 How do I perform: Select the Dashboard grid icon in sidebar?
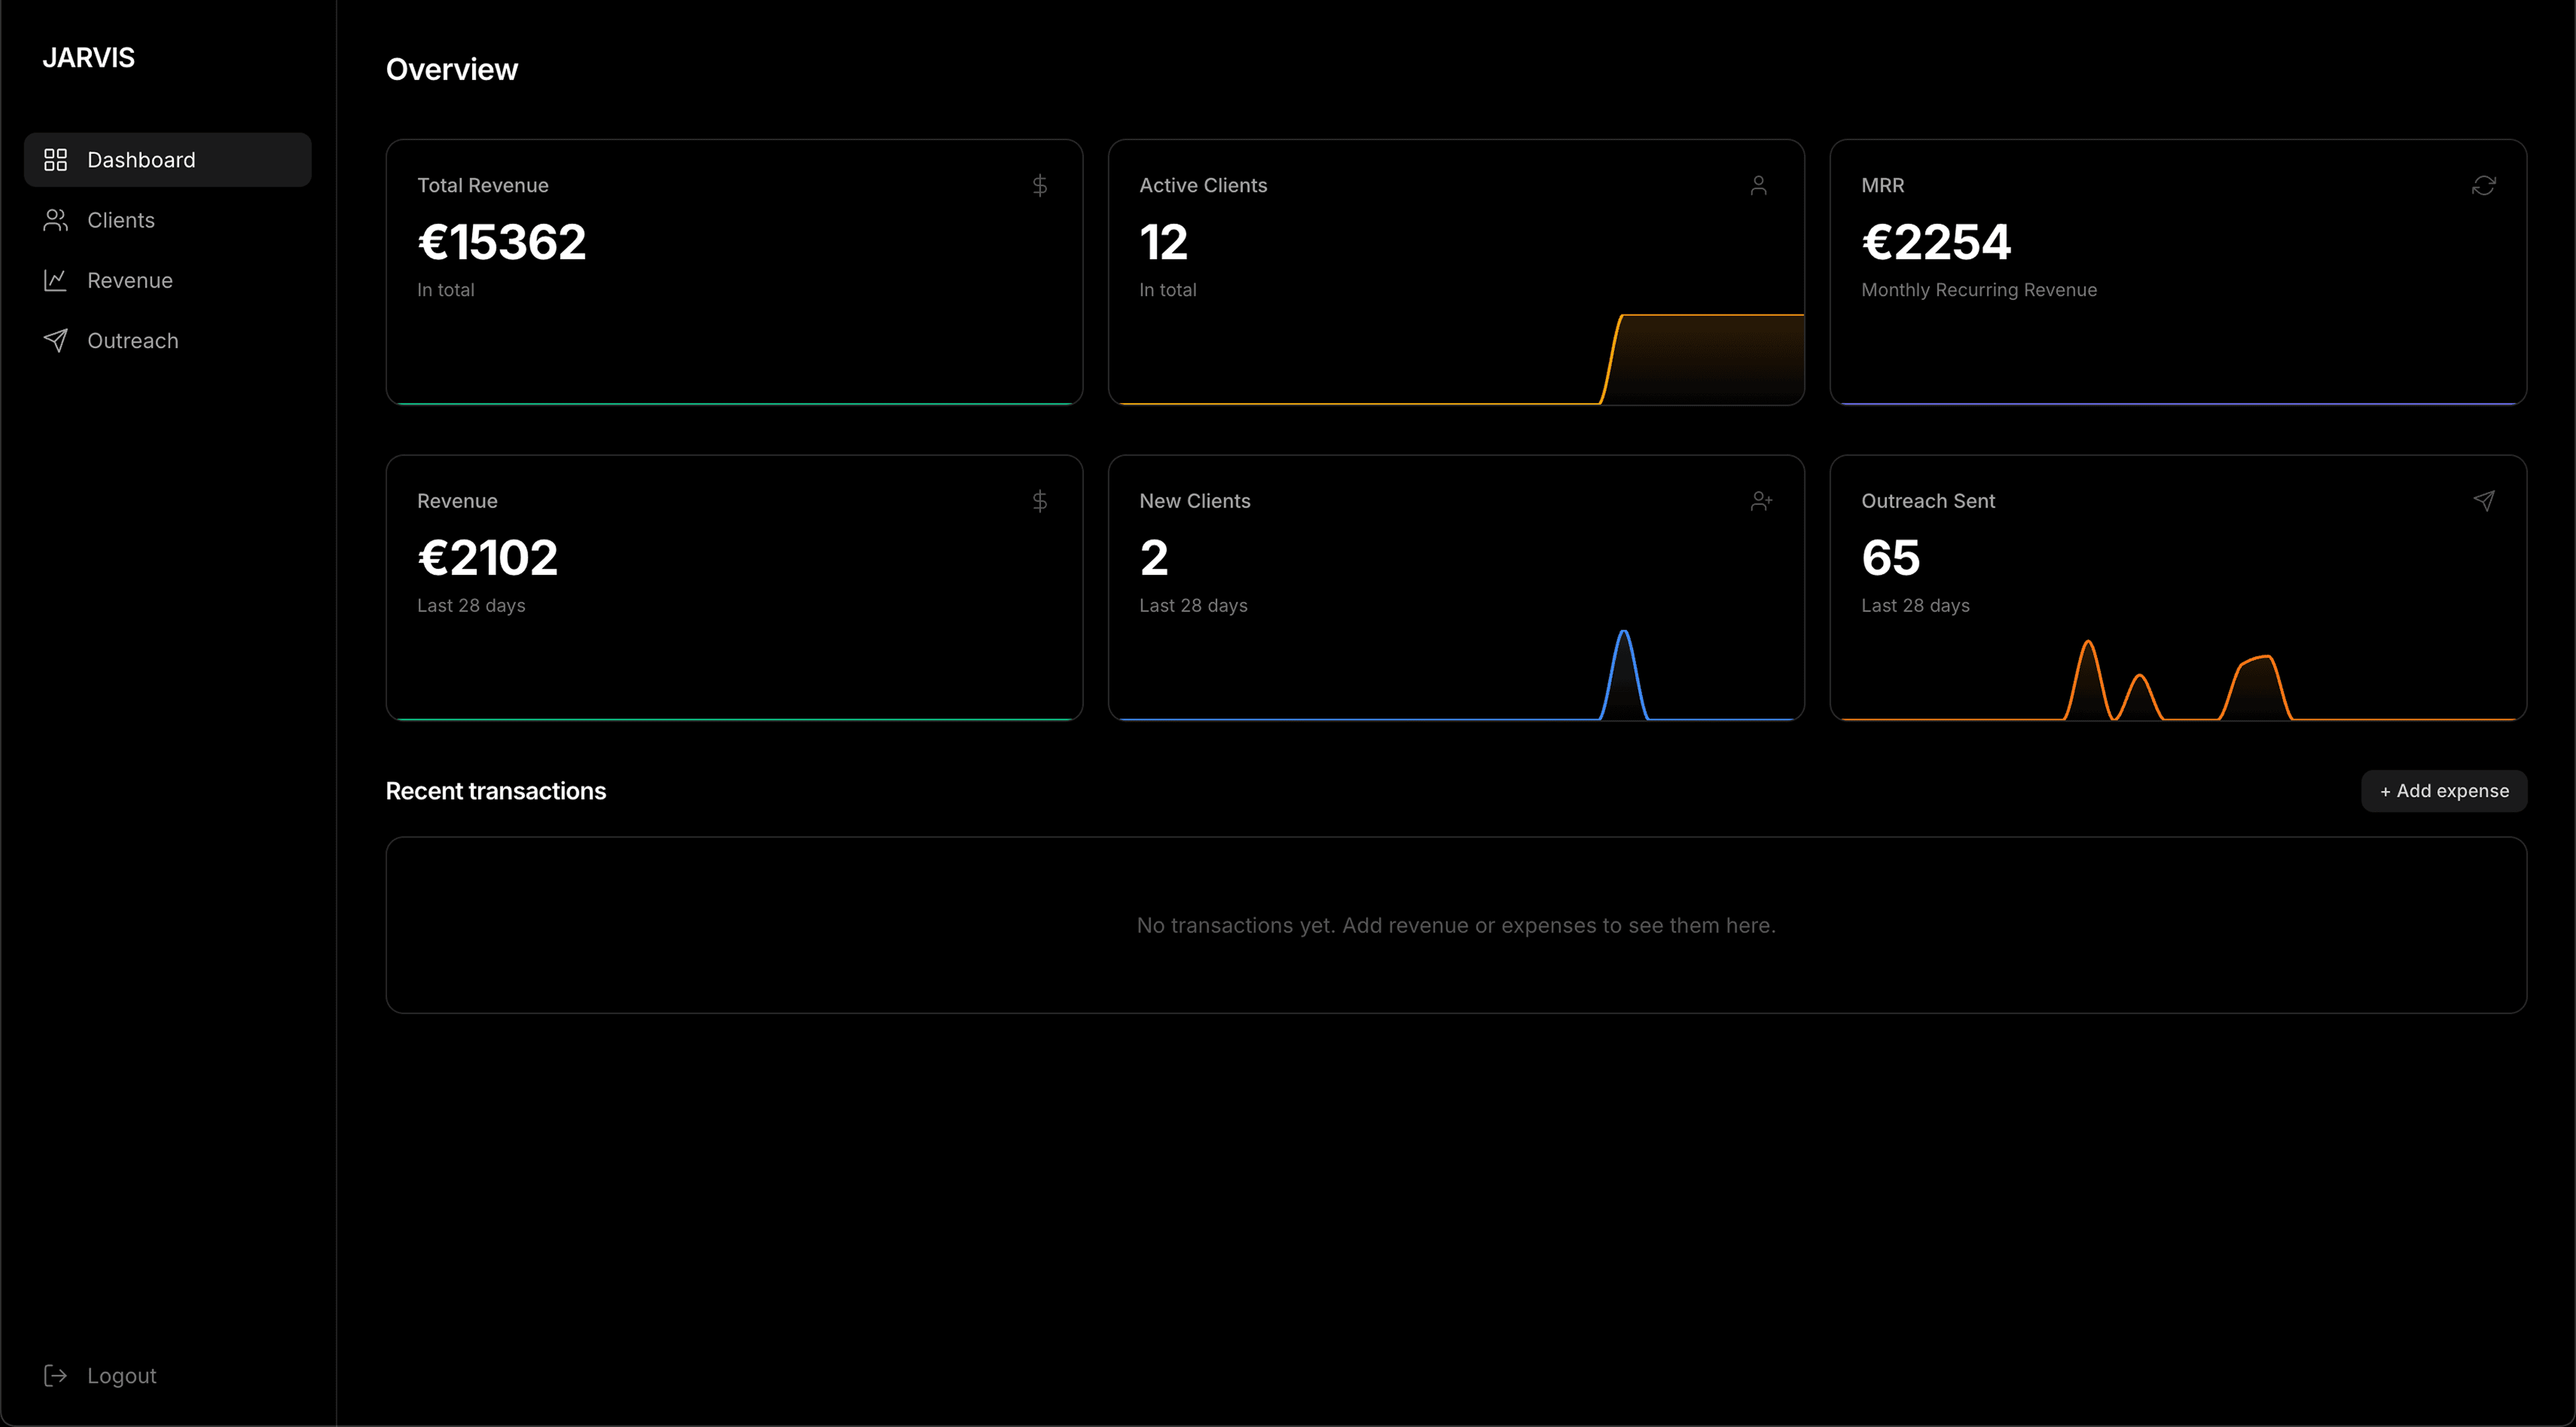tap(56, 159)
